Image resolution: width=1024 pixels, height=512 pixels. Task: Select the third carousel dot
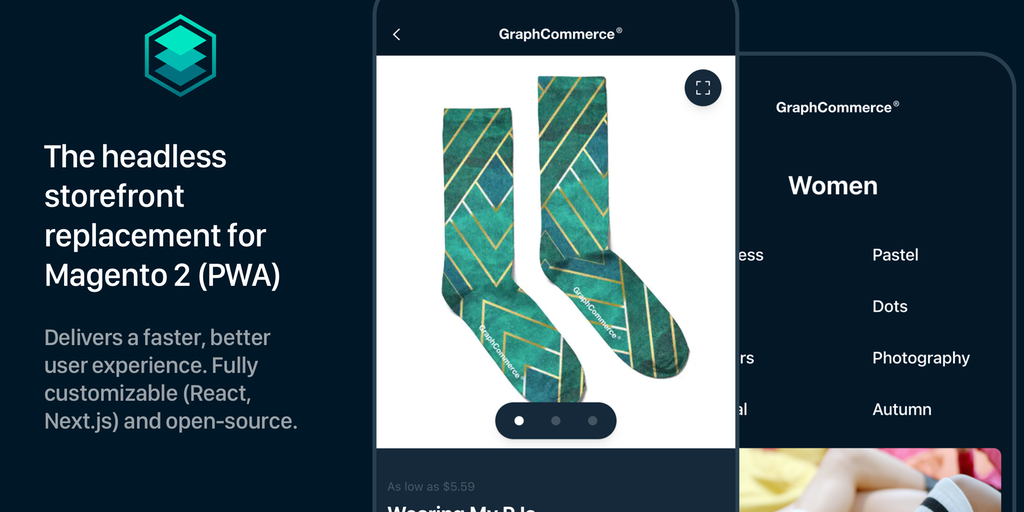[592, 421]
